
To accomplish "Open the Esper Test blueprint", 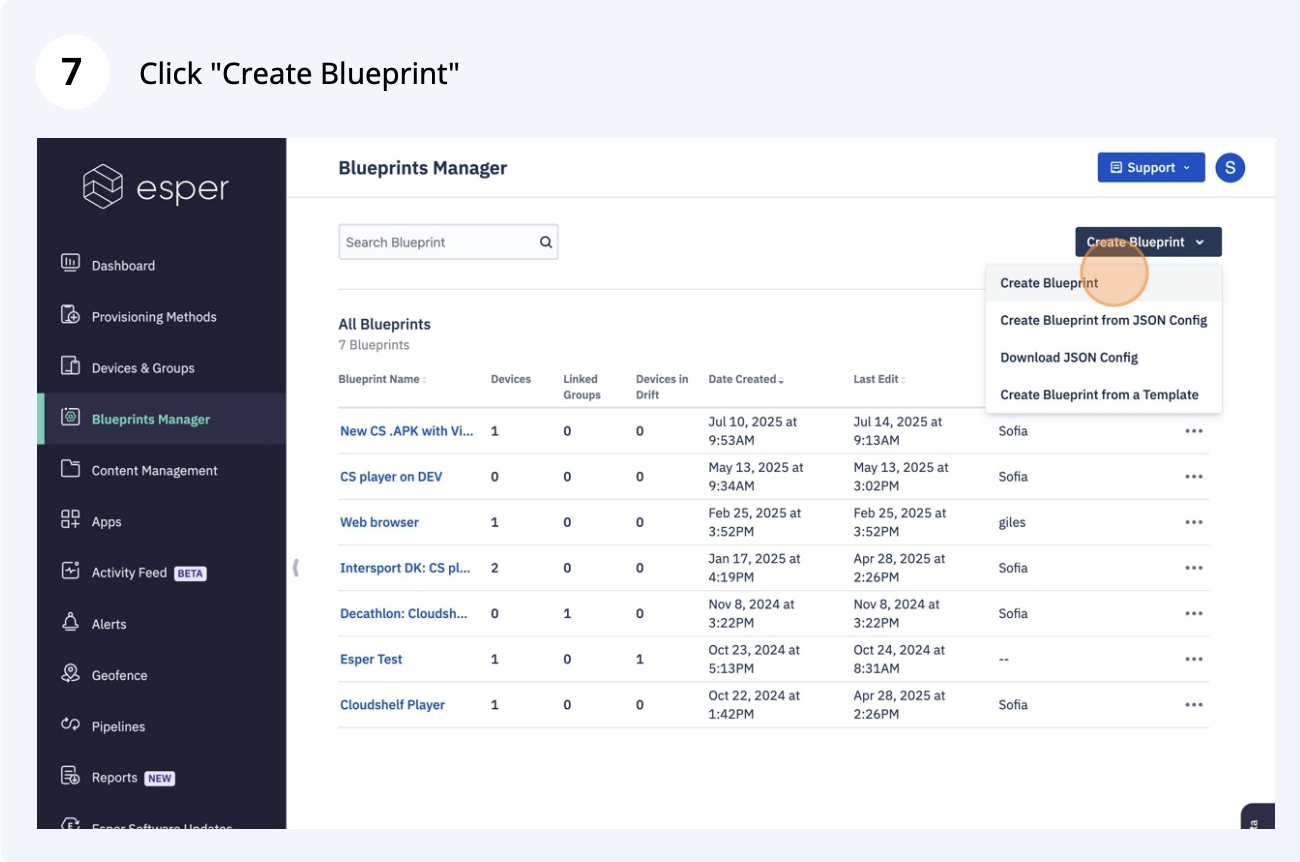I will click(371, 659).
